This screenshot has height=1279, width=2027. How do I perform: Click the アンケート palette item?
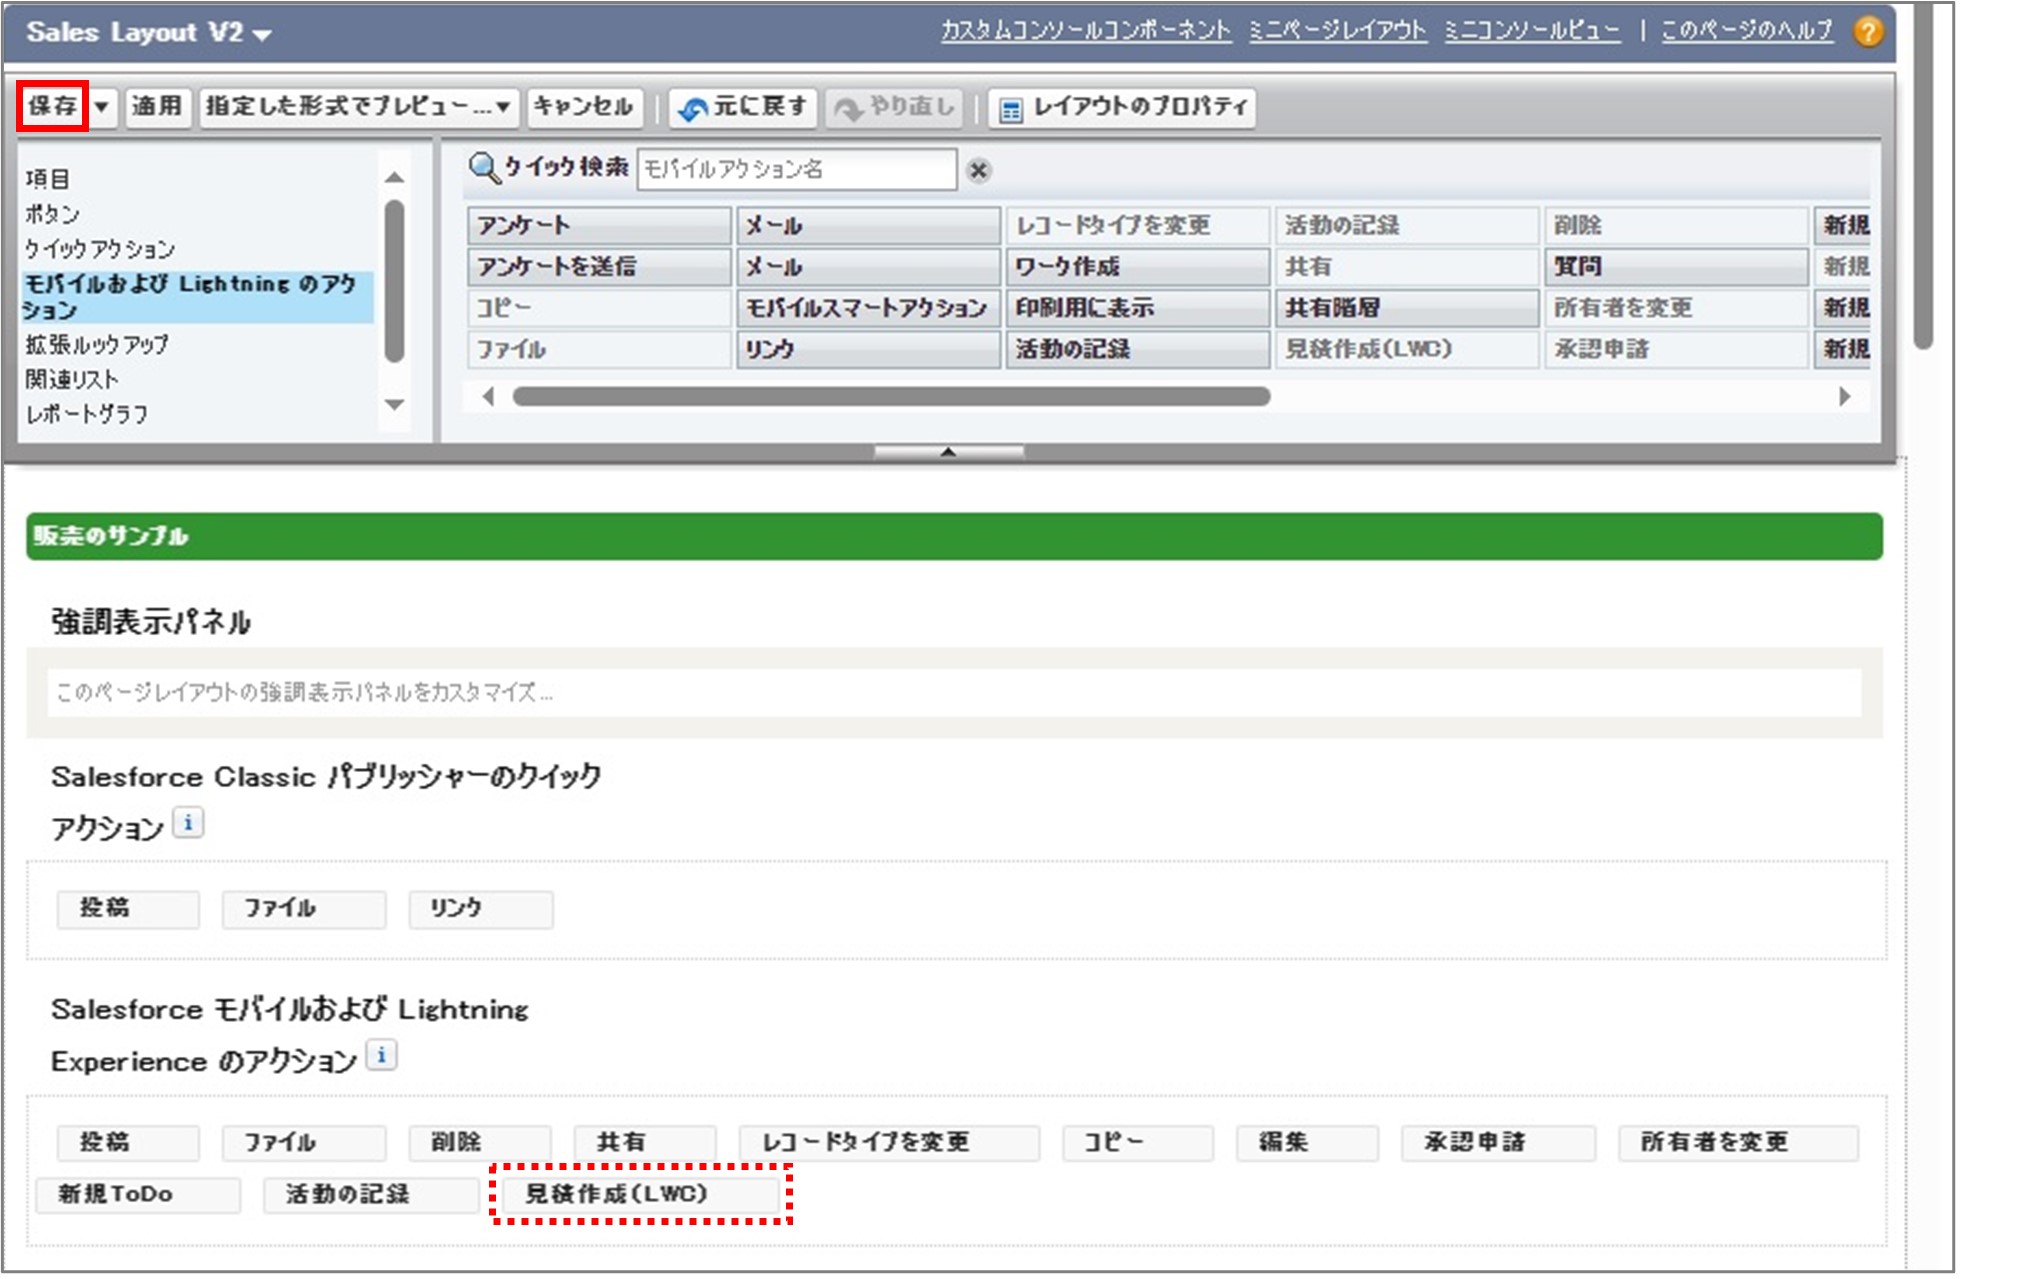599,225
